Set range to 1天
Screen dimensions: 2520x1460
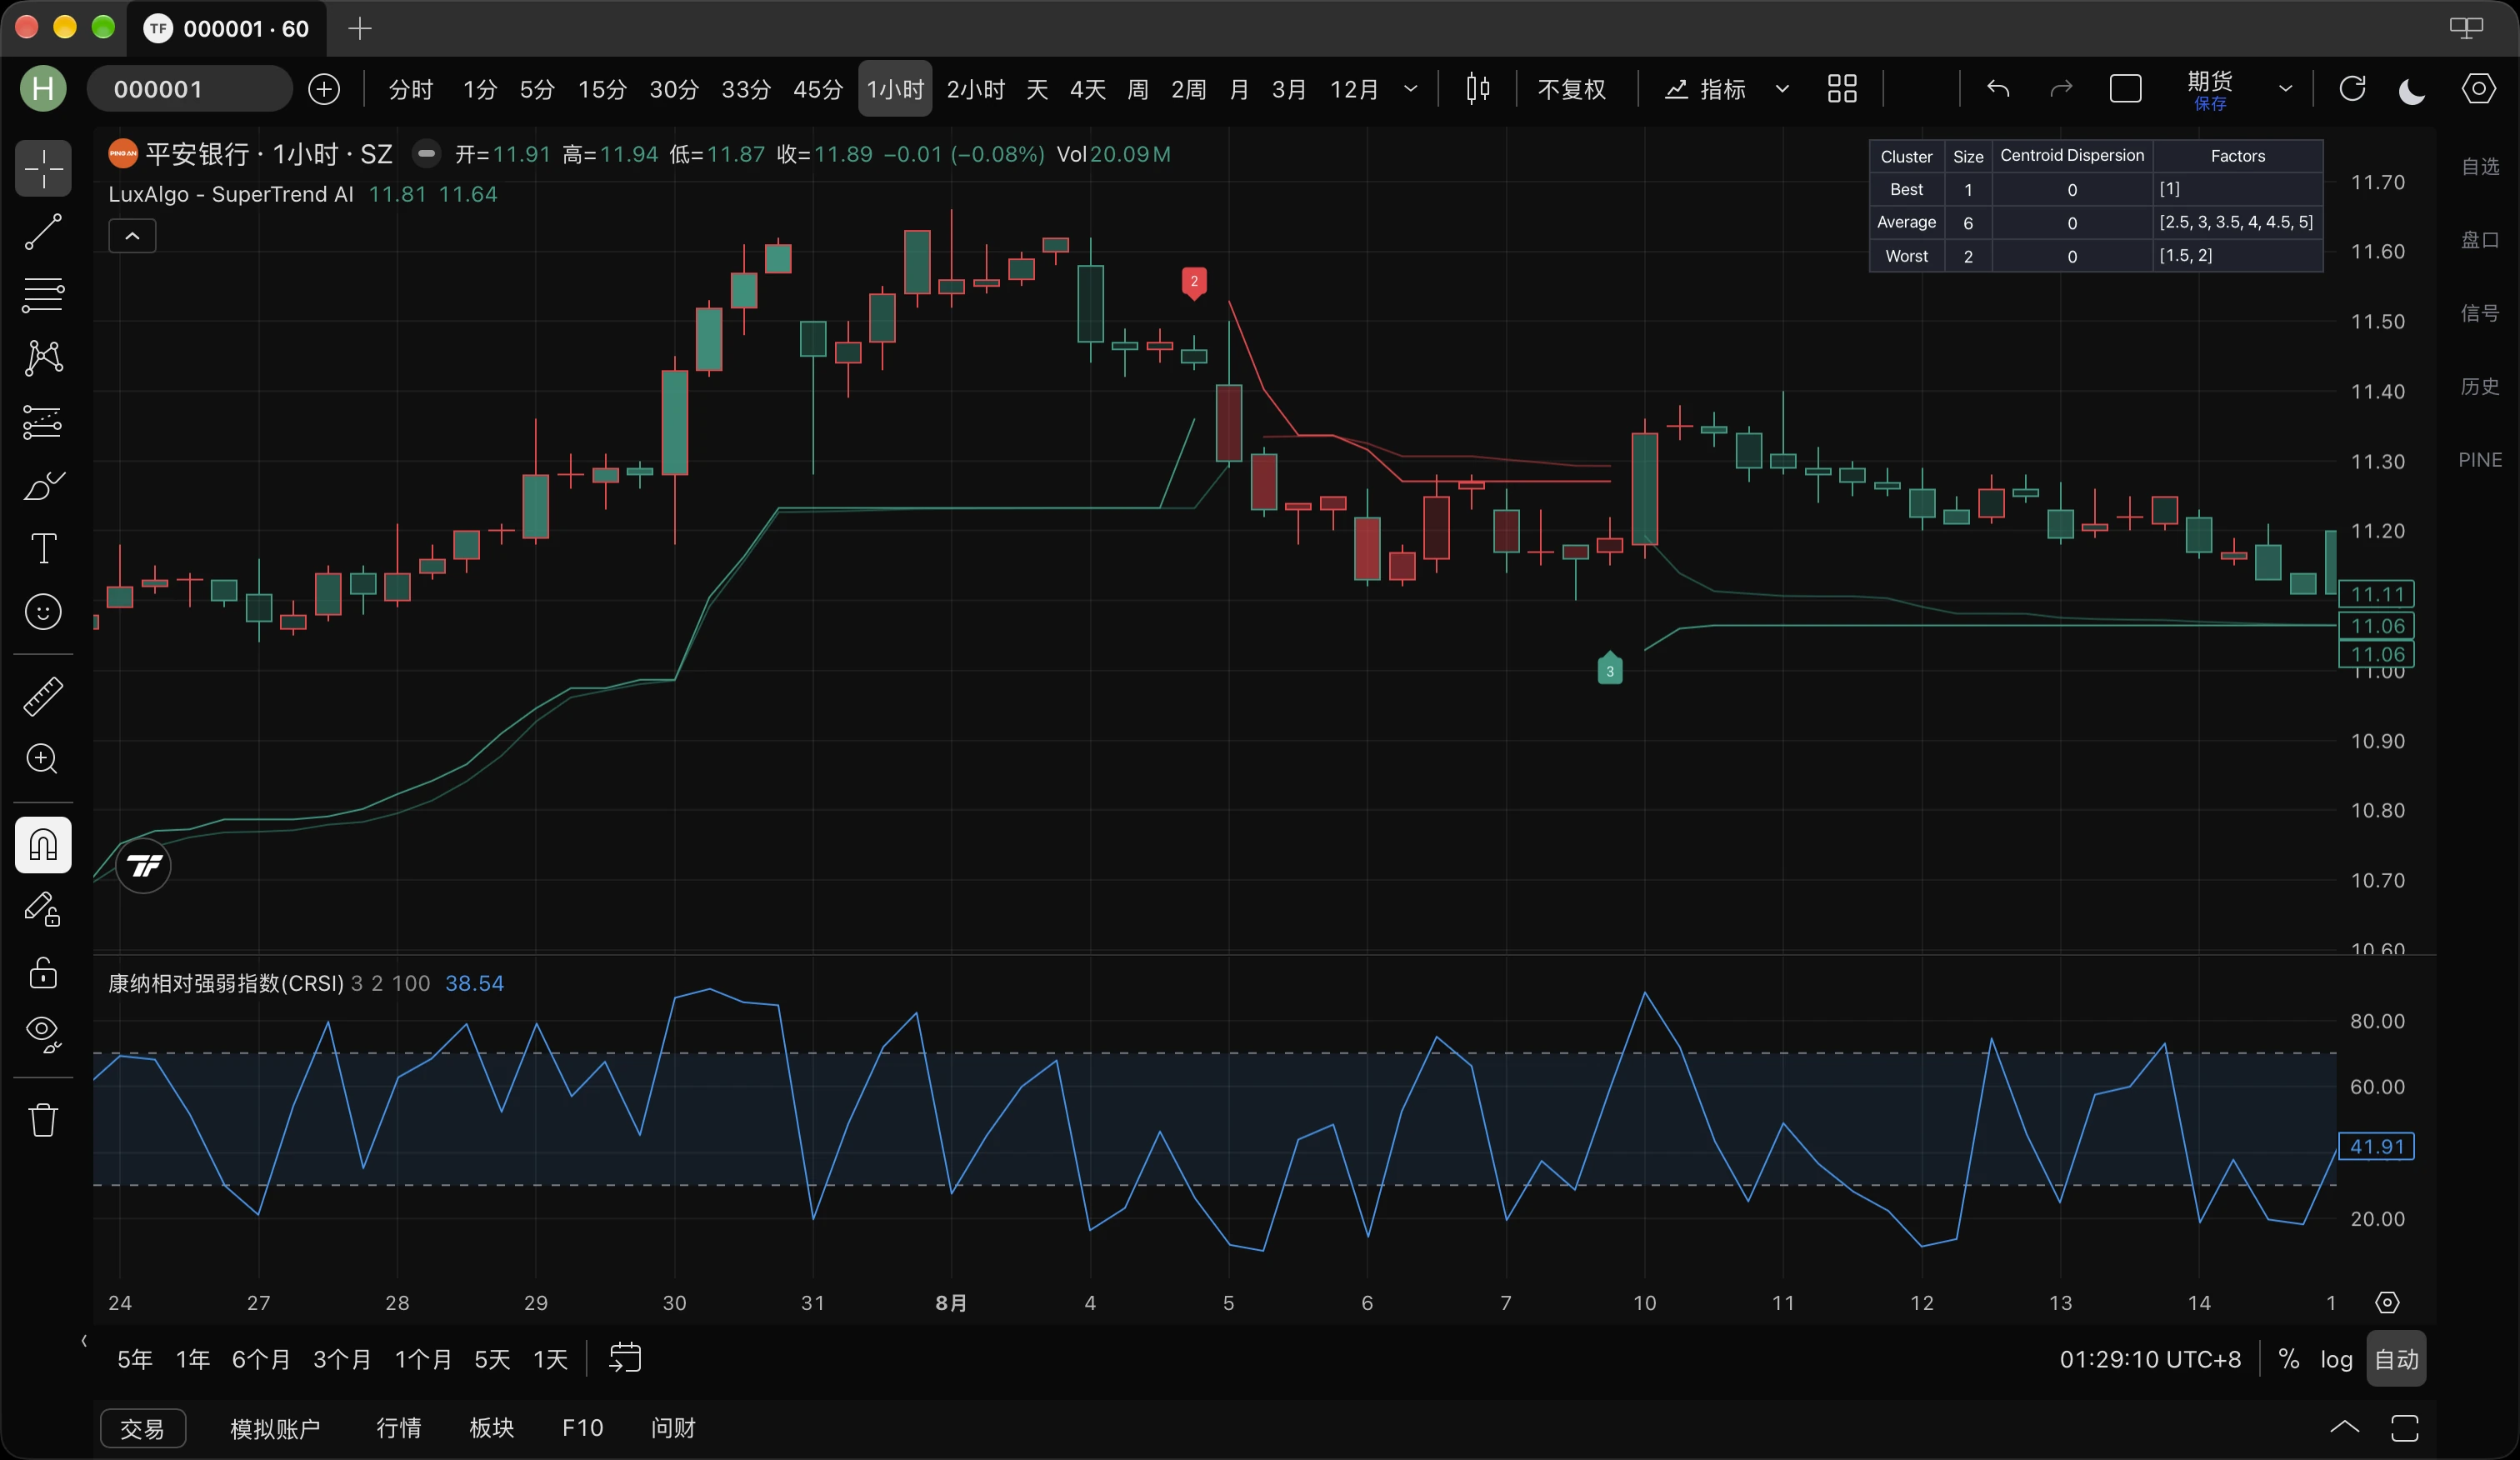[550, 1359]
